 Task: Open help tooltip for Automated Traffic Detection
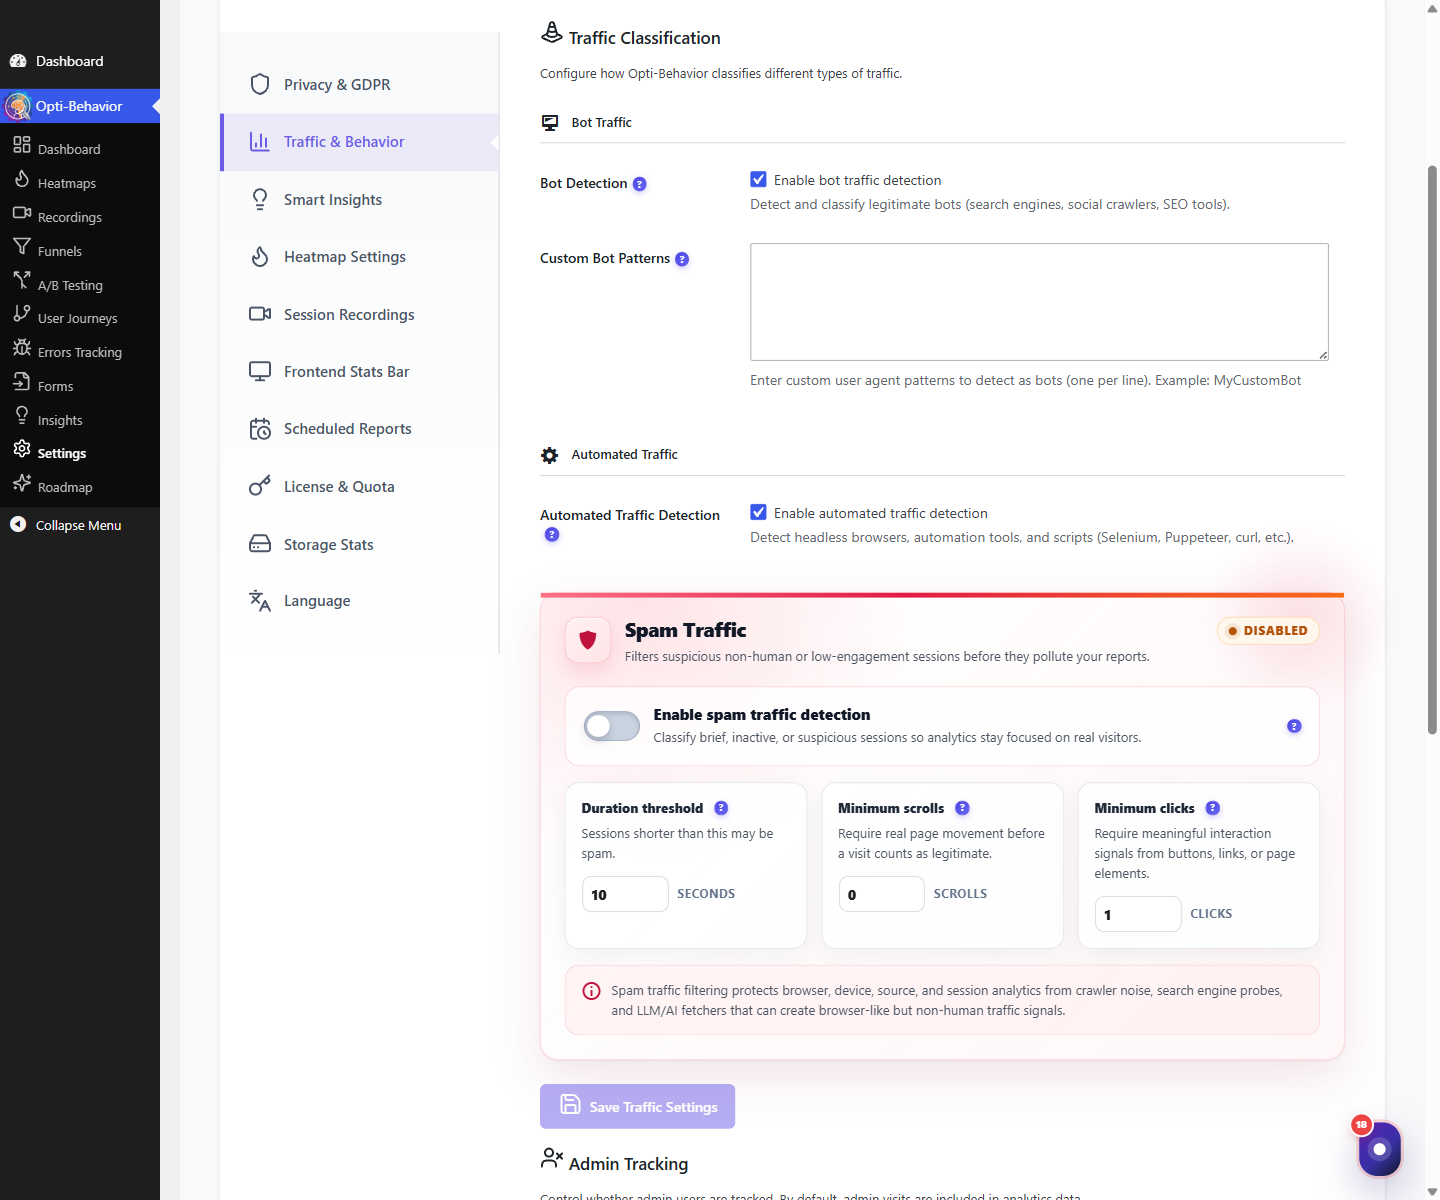[x=552, y=535]
